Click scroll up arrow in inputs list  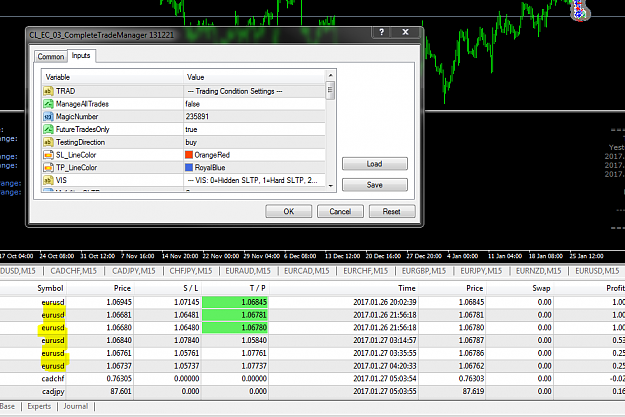click(330, 75)
